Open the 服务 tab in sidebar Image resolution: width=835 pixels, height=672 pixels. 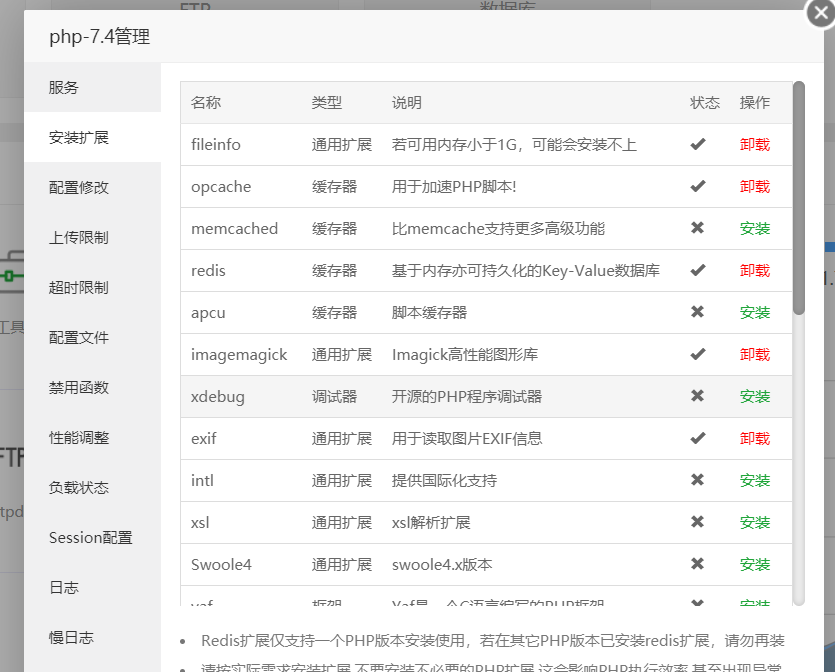(x=64, y=87)
